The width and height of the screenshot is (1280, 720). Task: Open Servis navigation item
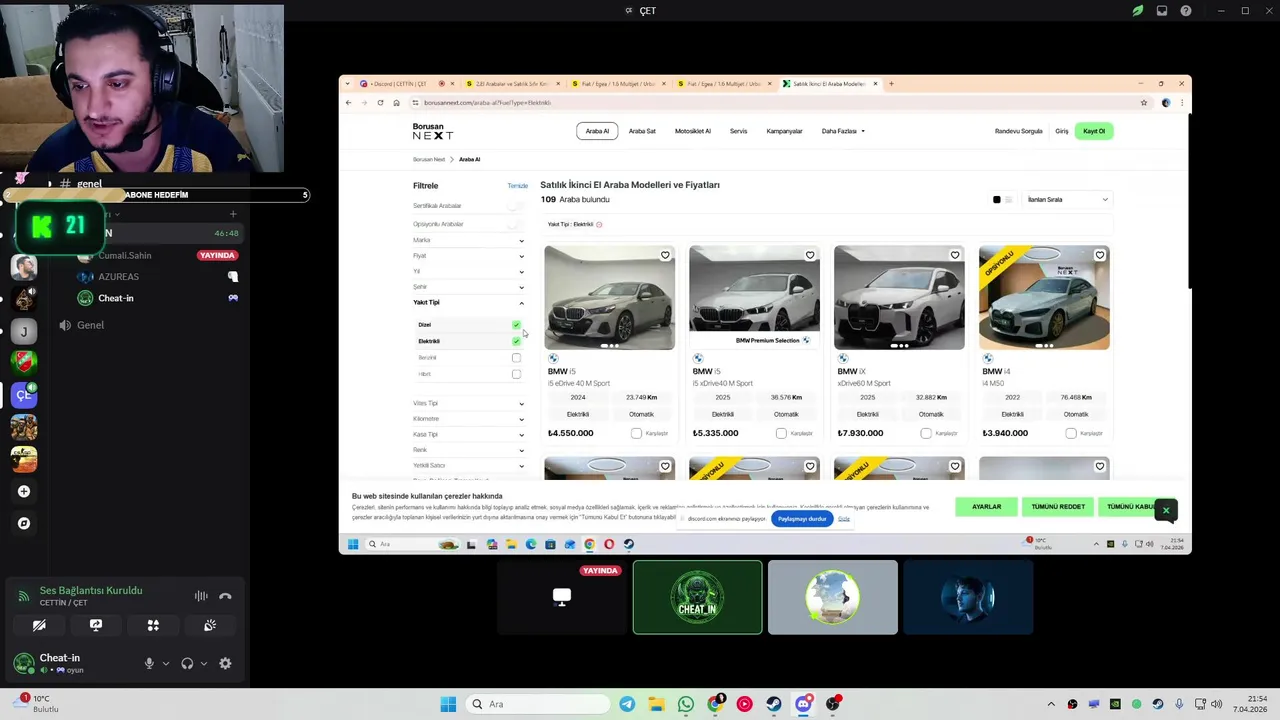click(738, 131)
